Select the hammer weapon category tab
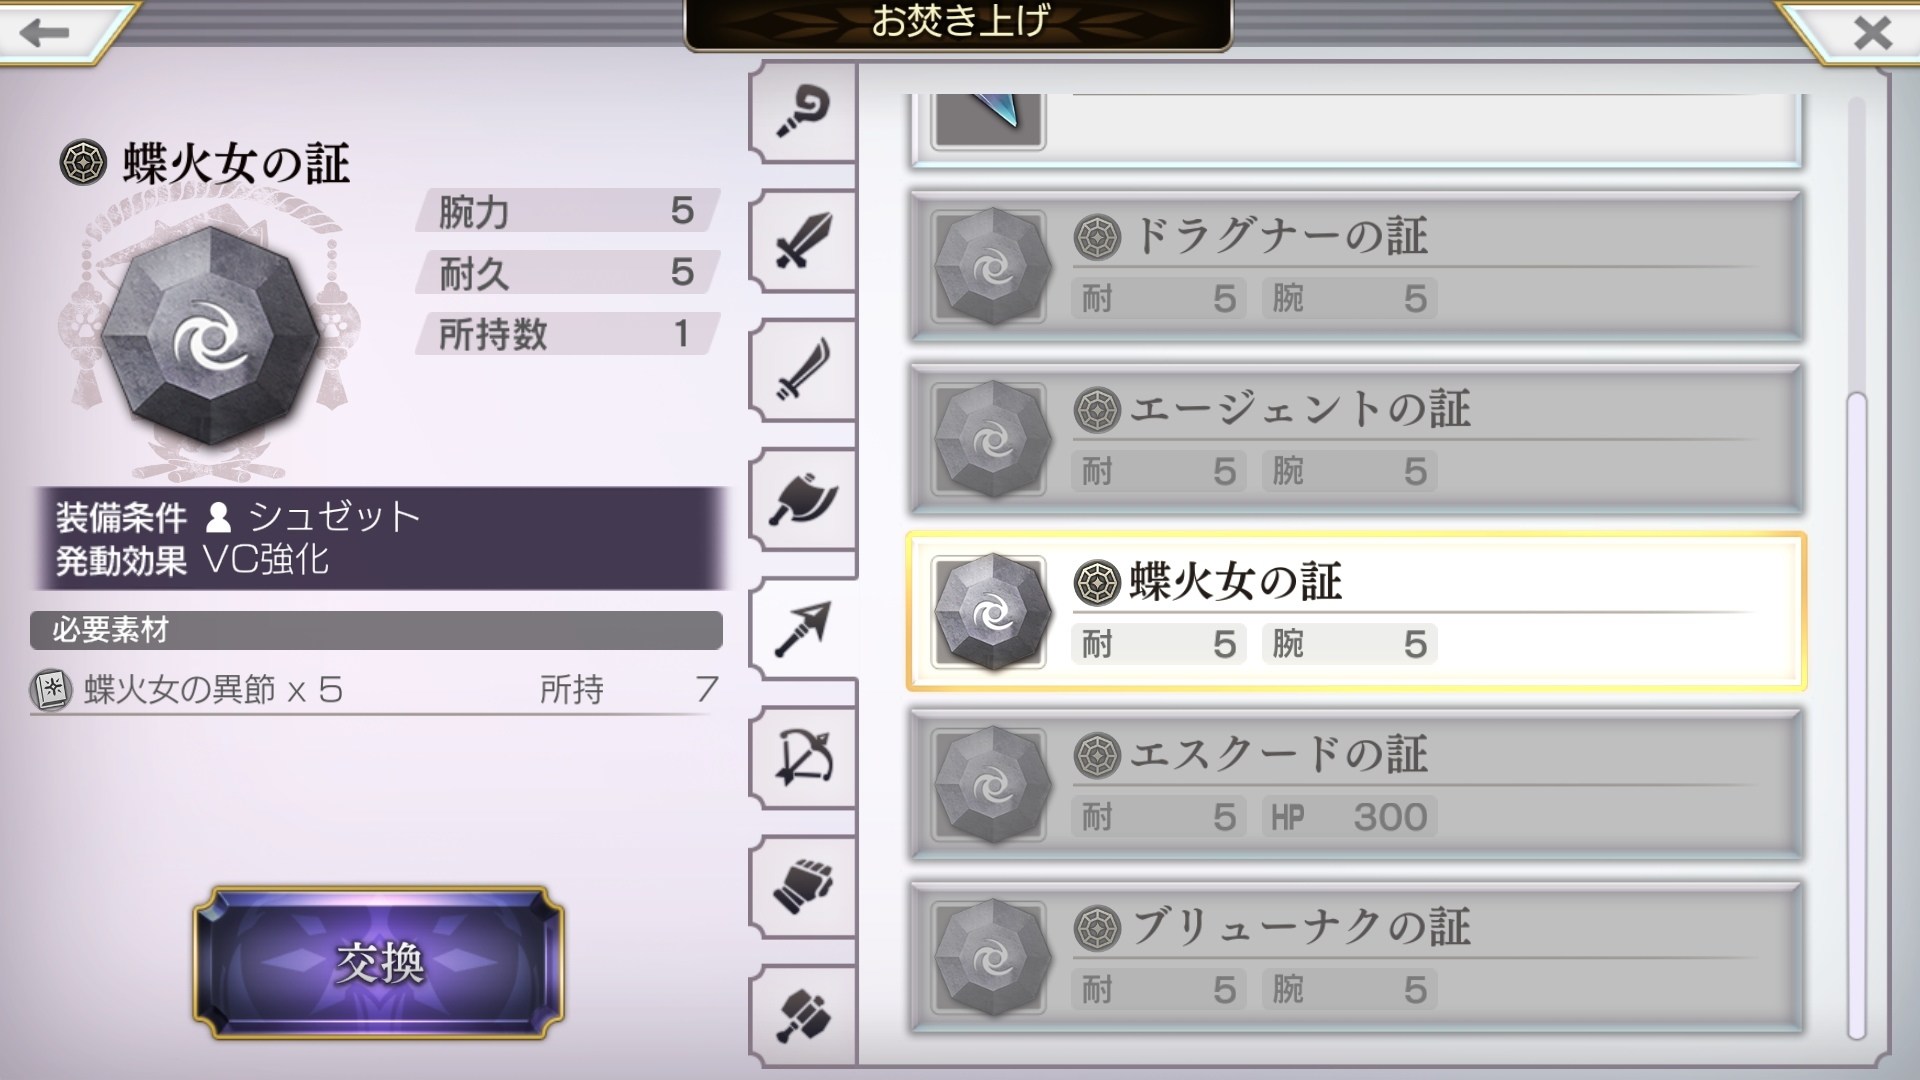Screen dimensions: 1920x1080 click(803, 1016)
